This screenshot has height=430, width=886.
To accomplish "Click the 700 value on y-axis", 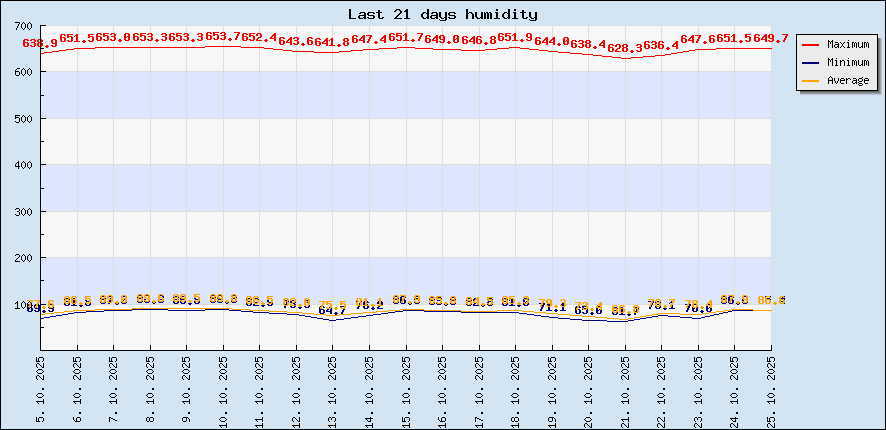I will [x=24, y=26].
